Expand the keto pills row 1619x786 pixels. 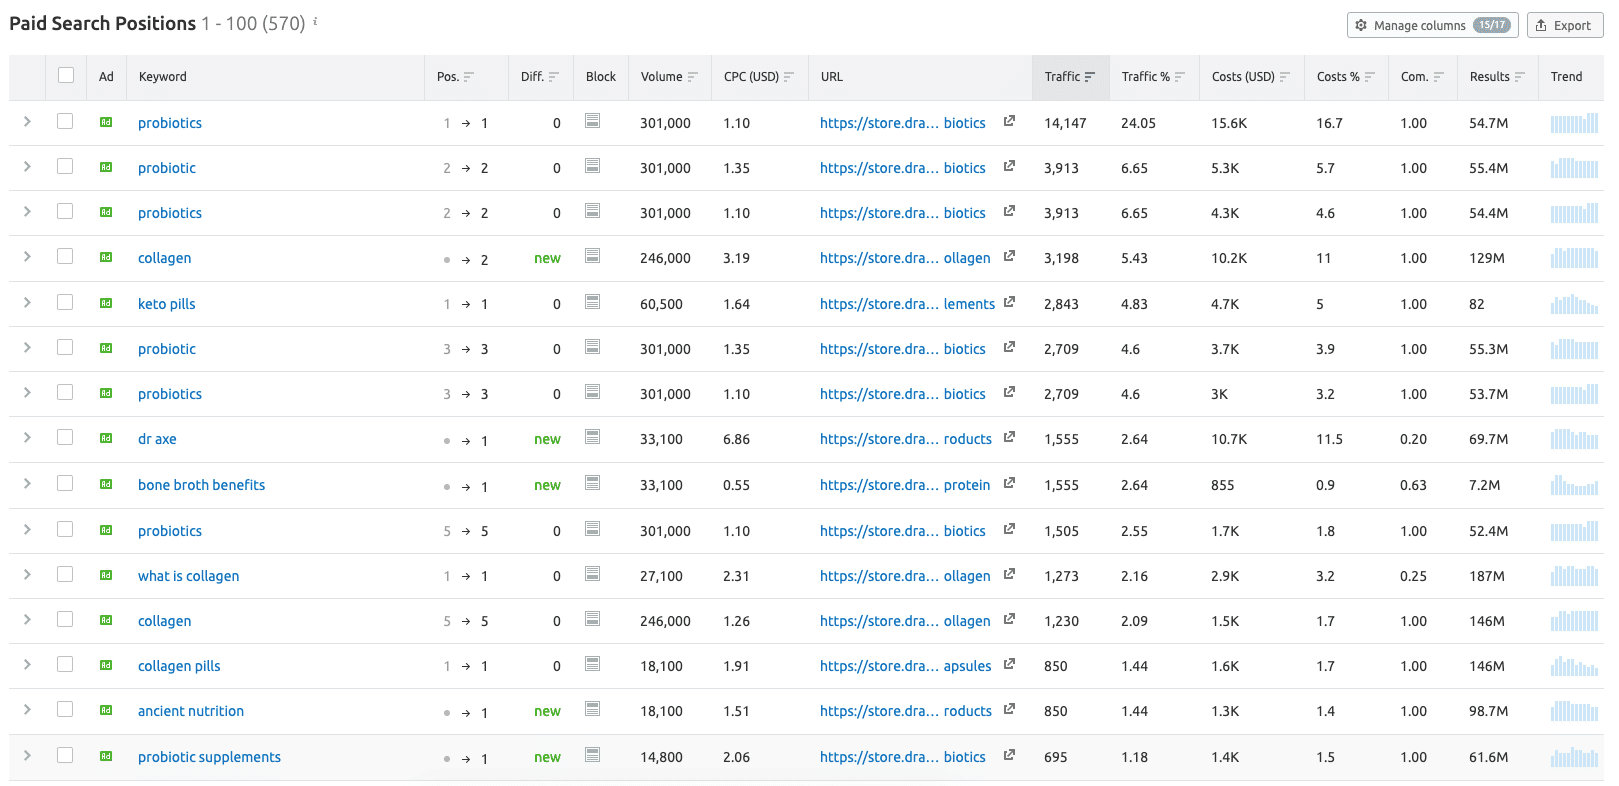(27, 302)
